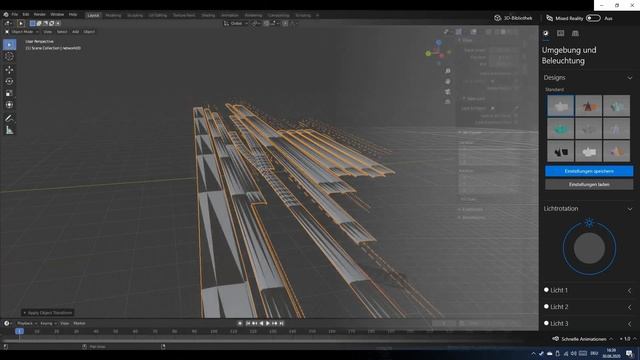The width and height of the screenshot is (640, 360).
Task: Click the navigation gizmo Z axis
Action: coord(438,42)
